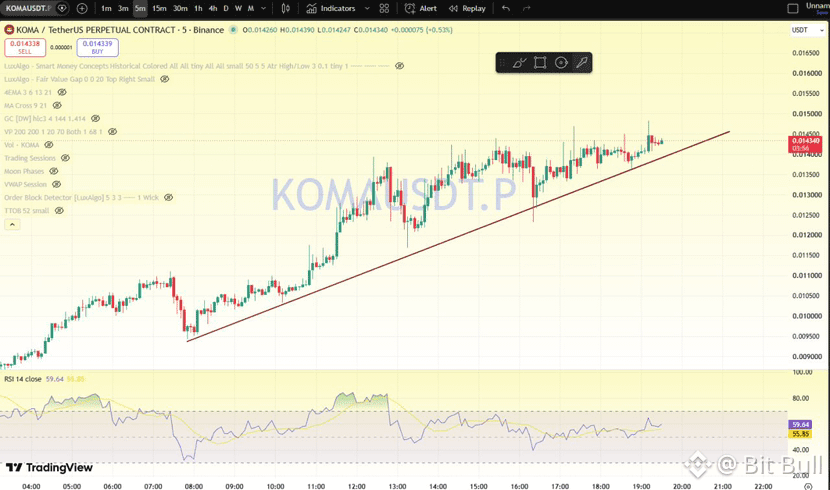The width and height of the screenshot is (830, 490).
Task: Open the Indicators dialog
Action: (x=330, y=8)
